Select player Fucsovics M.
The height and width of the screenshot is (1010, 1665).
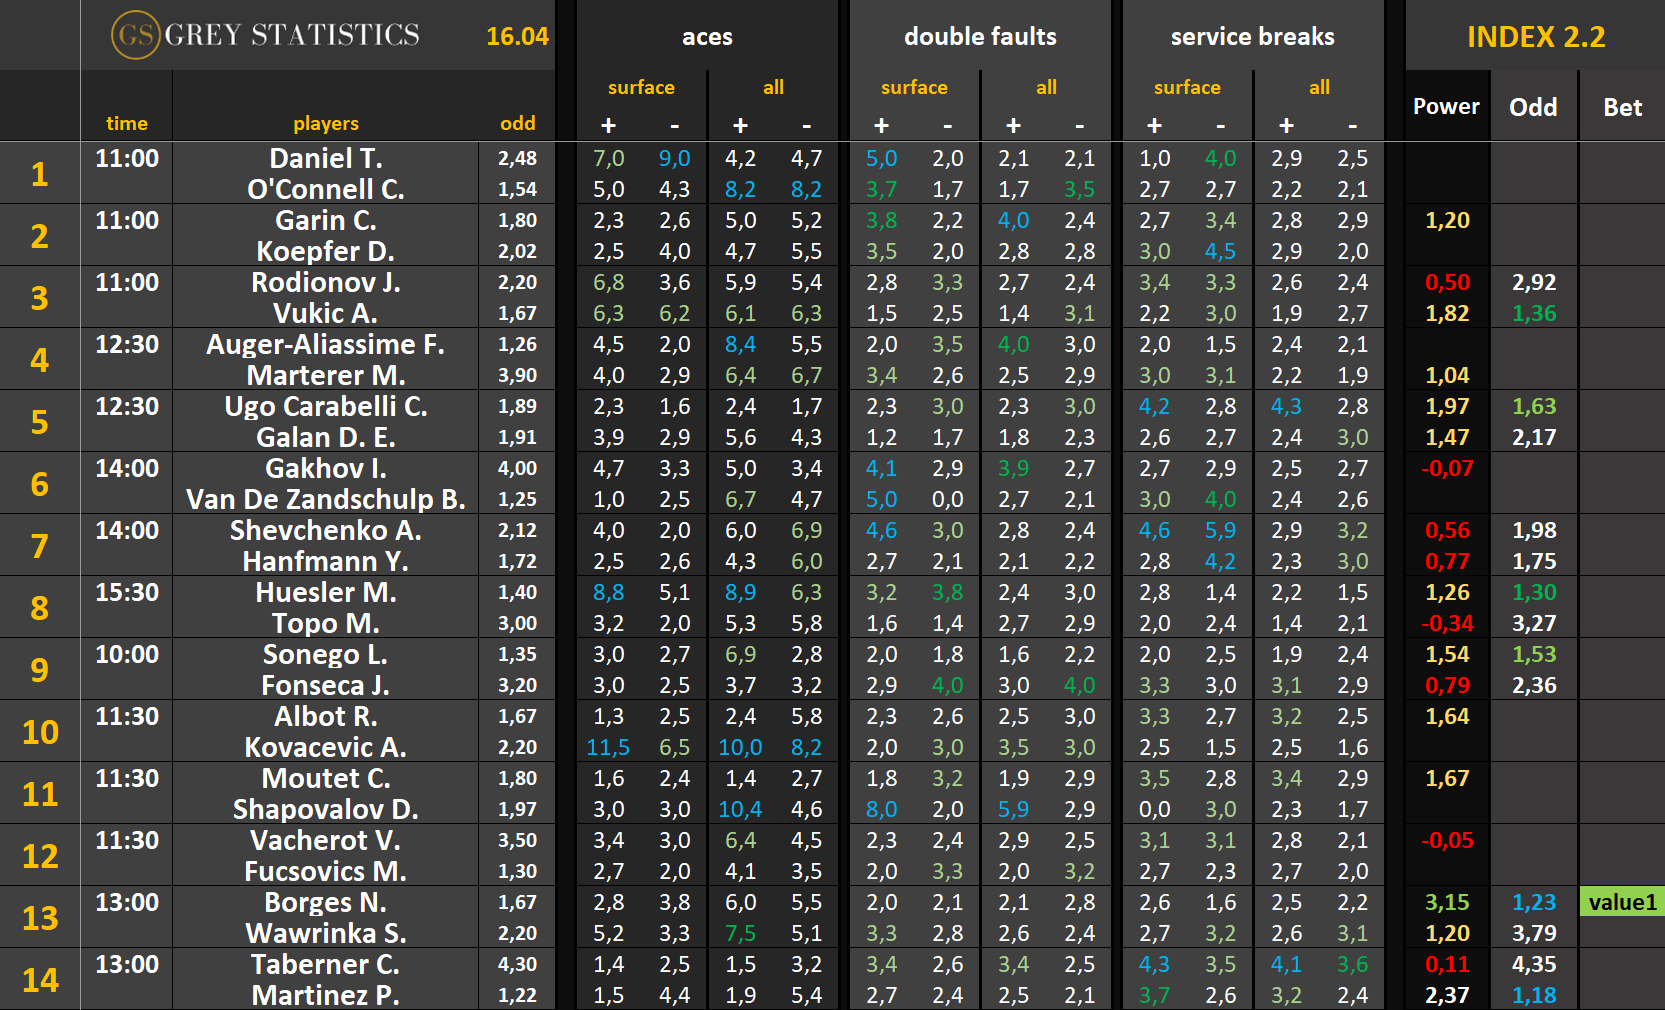coord(326,871)
